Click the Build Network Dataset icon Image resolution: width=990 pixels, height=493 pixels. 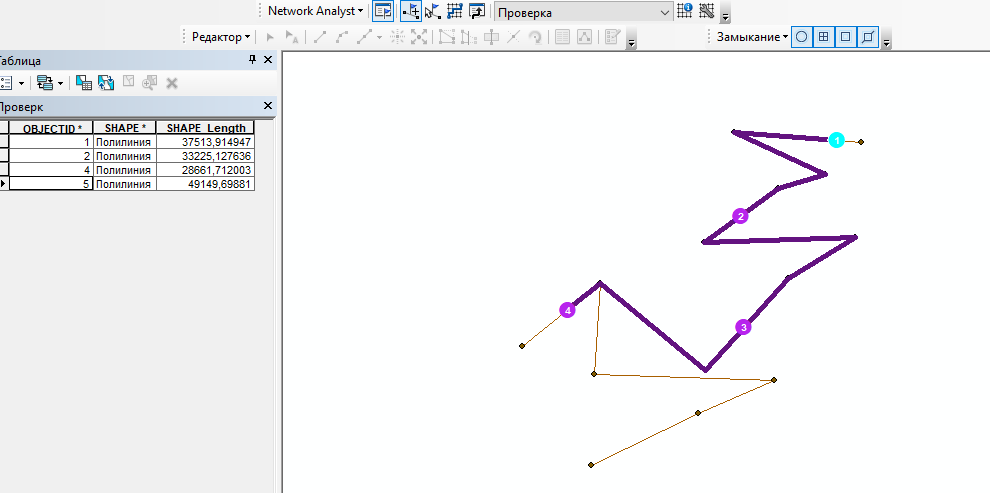click(x=707, y=11)
